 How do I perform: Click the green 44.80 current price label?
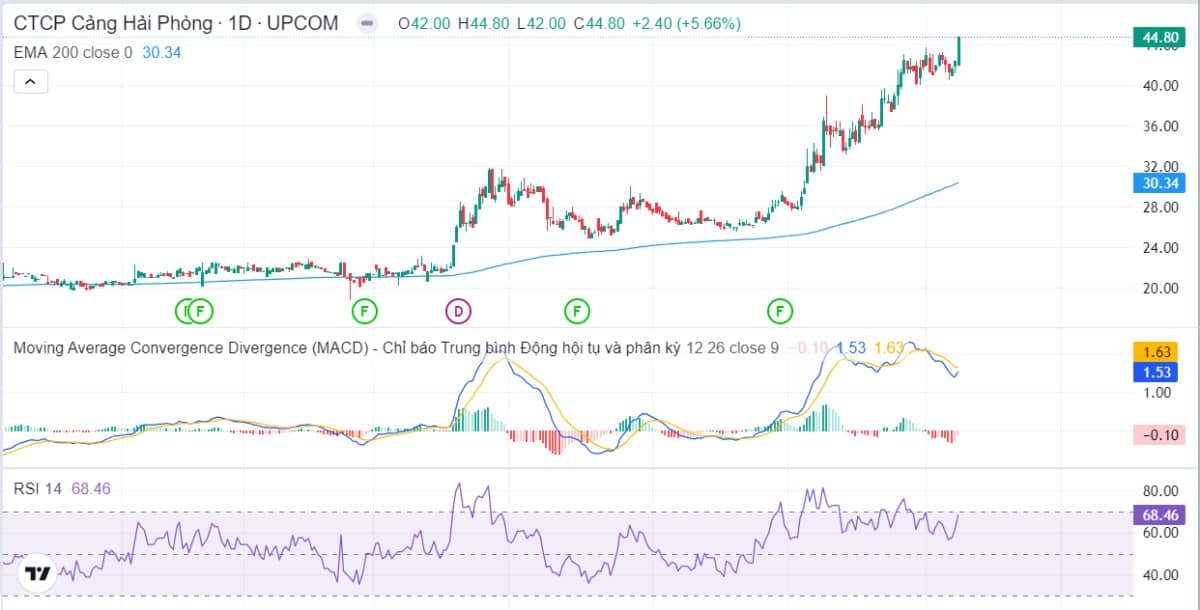[1159, 38]
